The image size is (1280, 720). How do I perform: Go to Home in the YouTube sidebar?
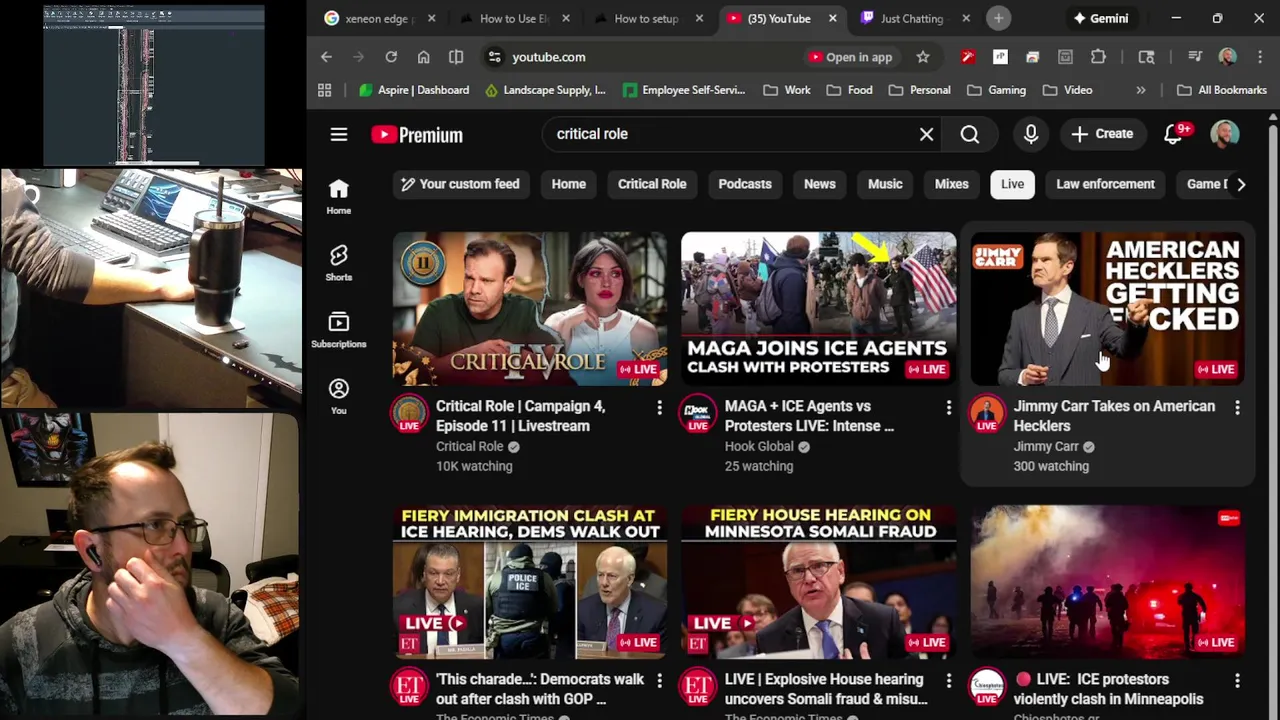(x=339, y=196)
